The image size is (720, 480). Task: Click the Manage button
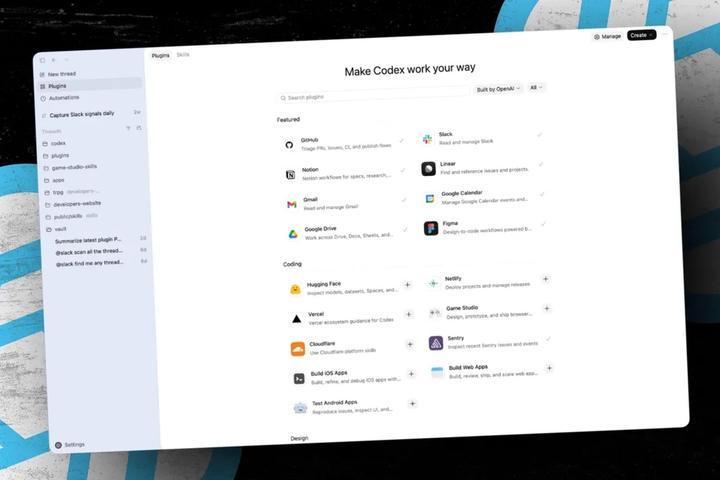(607, 36)
